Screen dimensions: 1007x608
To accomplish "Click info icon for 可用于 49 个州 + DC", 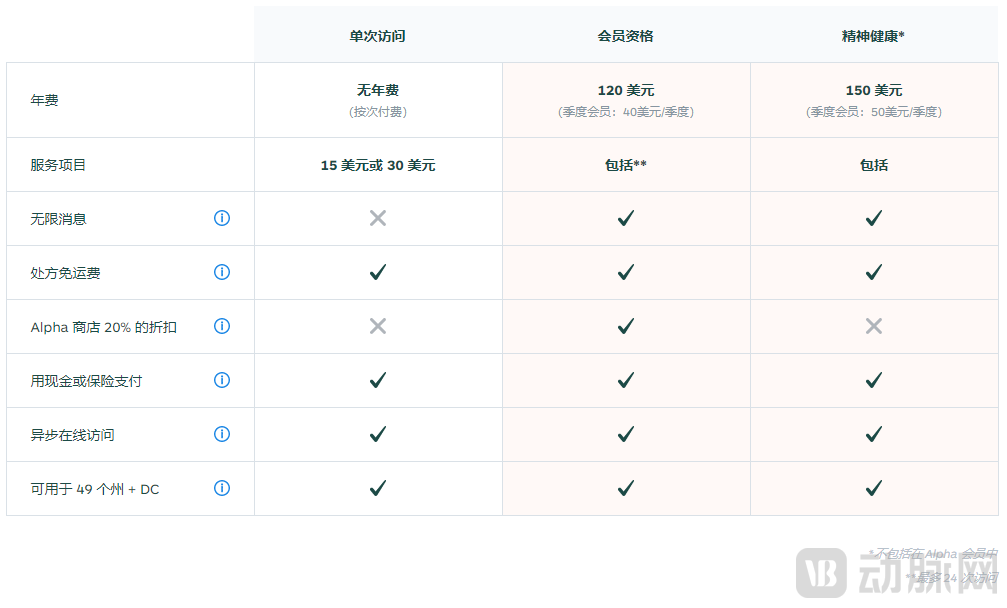I will [222, 488].
